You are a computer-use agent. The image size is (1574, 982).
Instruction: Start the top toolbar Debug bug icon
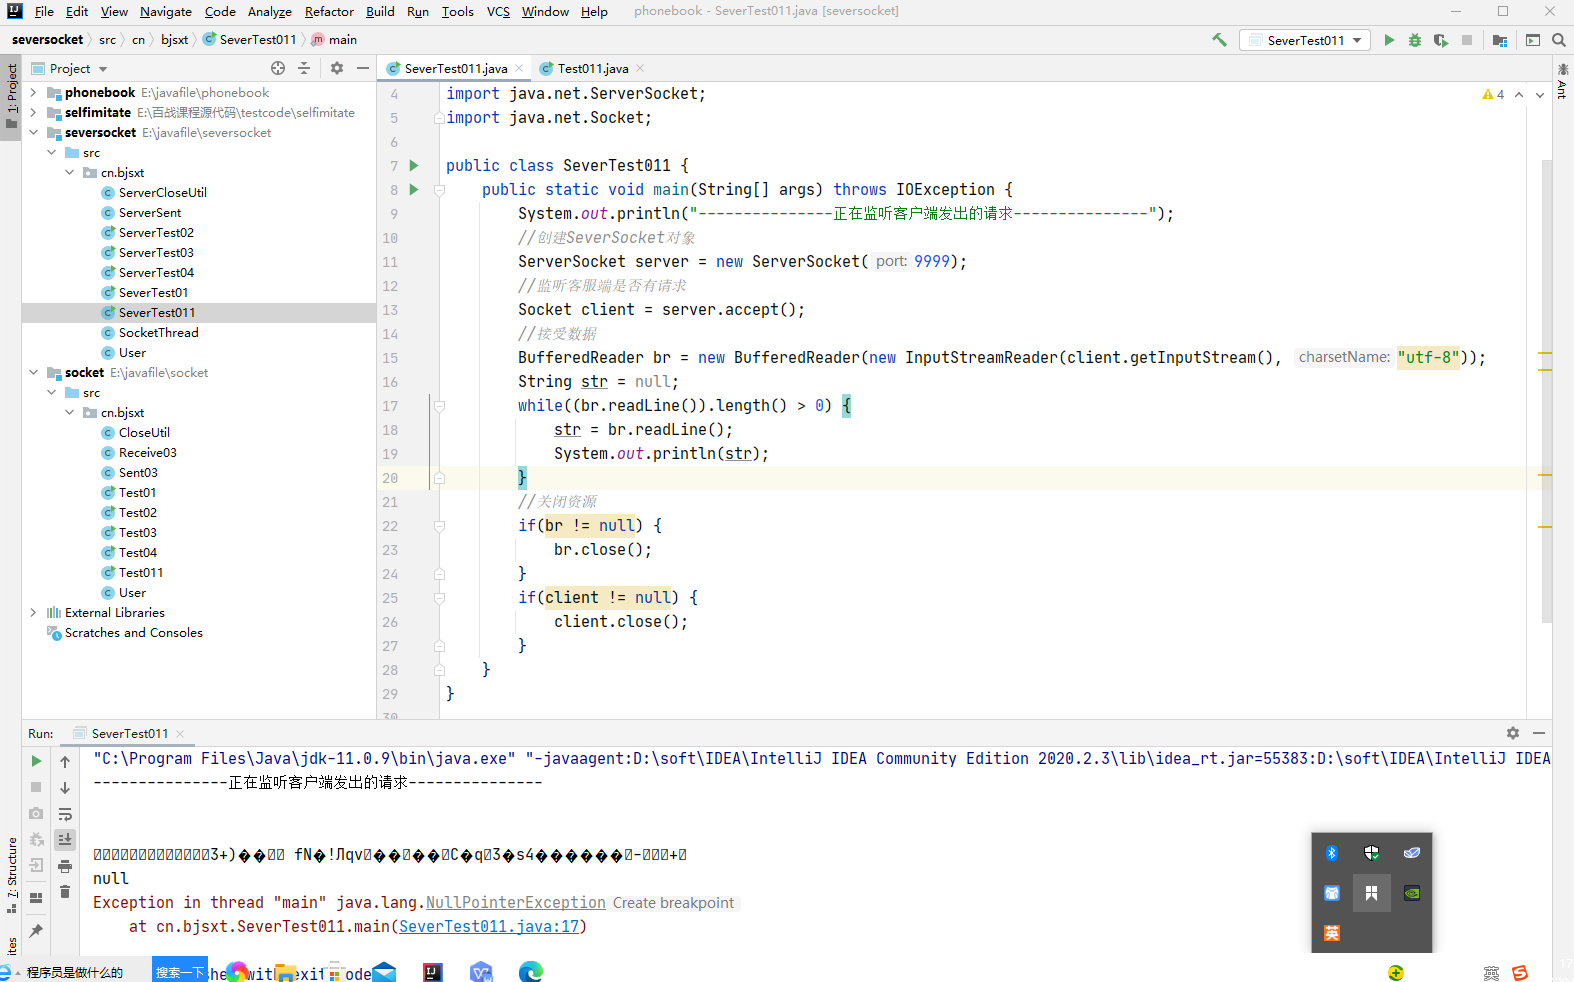[1415, 40]
